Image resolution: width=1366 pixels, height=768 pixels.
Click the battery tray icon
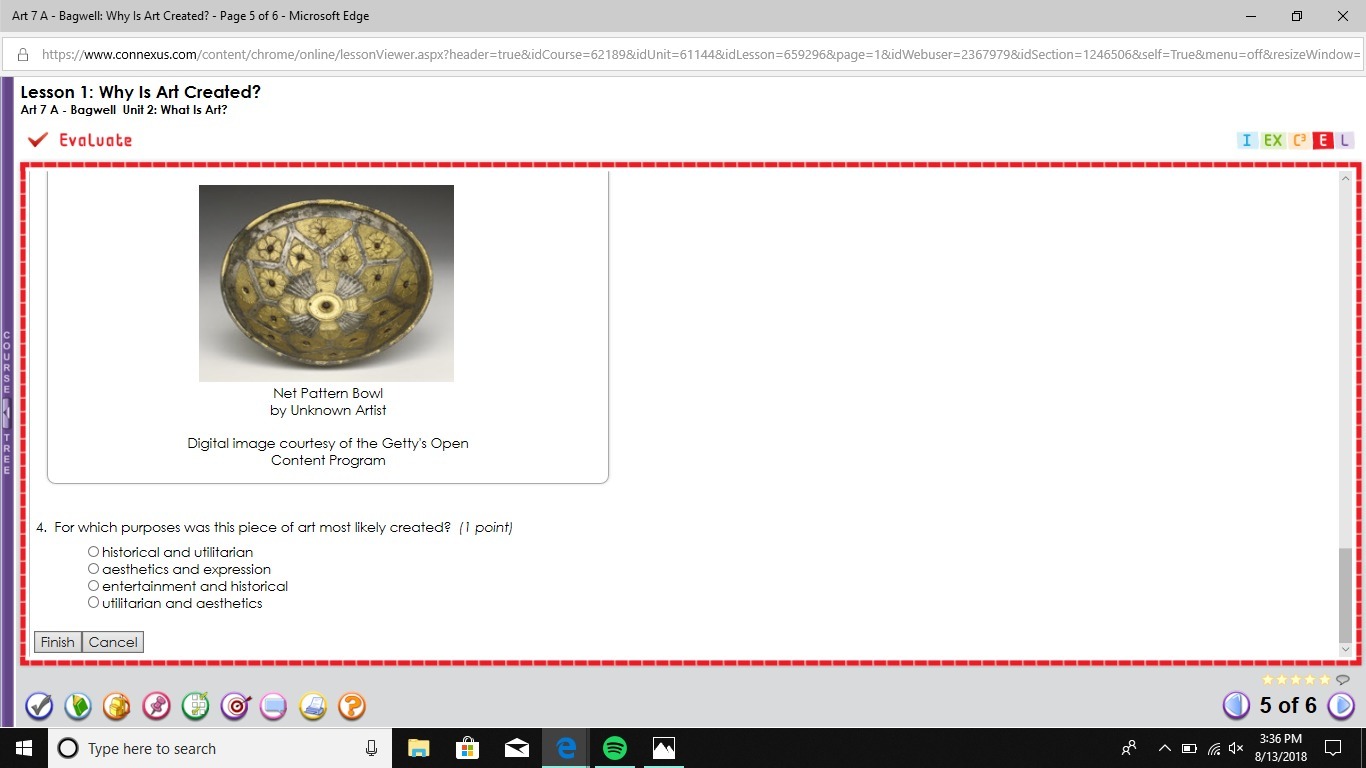tap(1190, 748)
